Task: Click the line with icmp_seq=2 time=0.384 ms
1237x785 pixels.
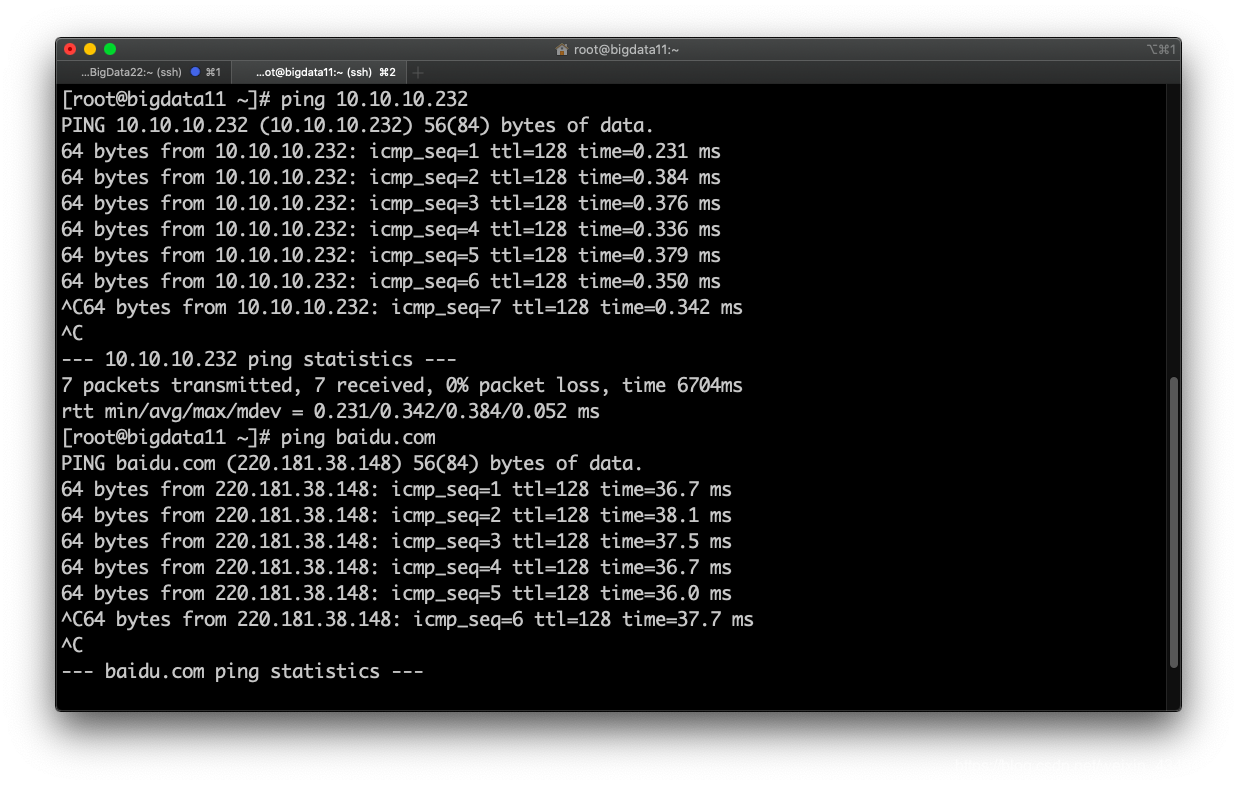Action: [x=391, y=178]
